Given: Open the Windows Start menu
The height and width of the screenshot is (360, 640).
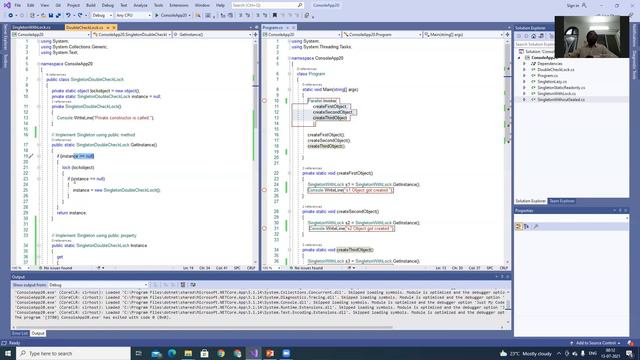Looking at the screenshot, I should pos(8,353).
